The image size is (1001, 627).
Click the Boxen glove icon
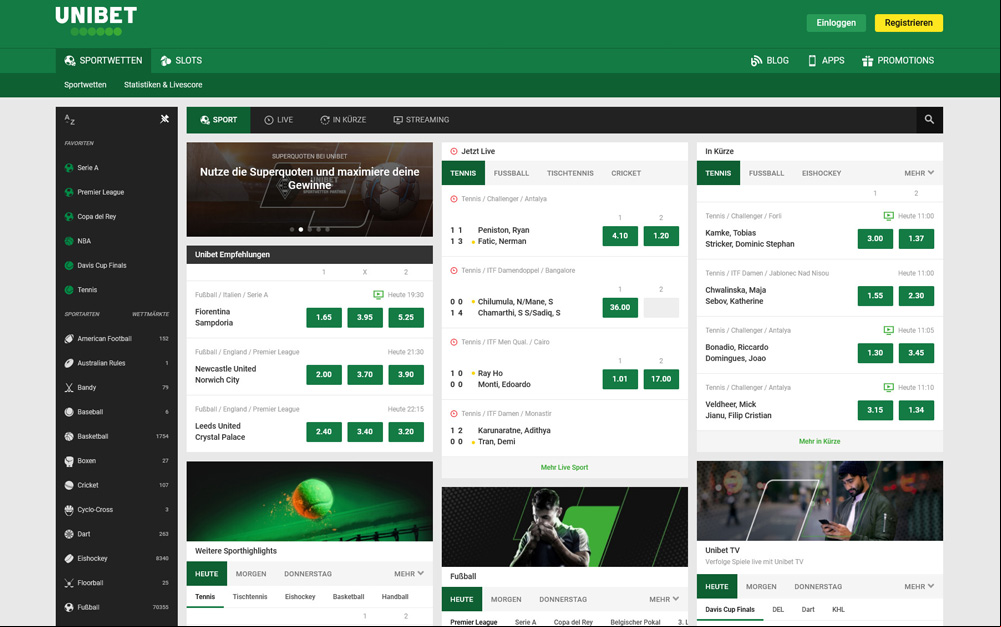coord(69,461)
